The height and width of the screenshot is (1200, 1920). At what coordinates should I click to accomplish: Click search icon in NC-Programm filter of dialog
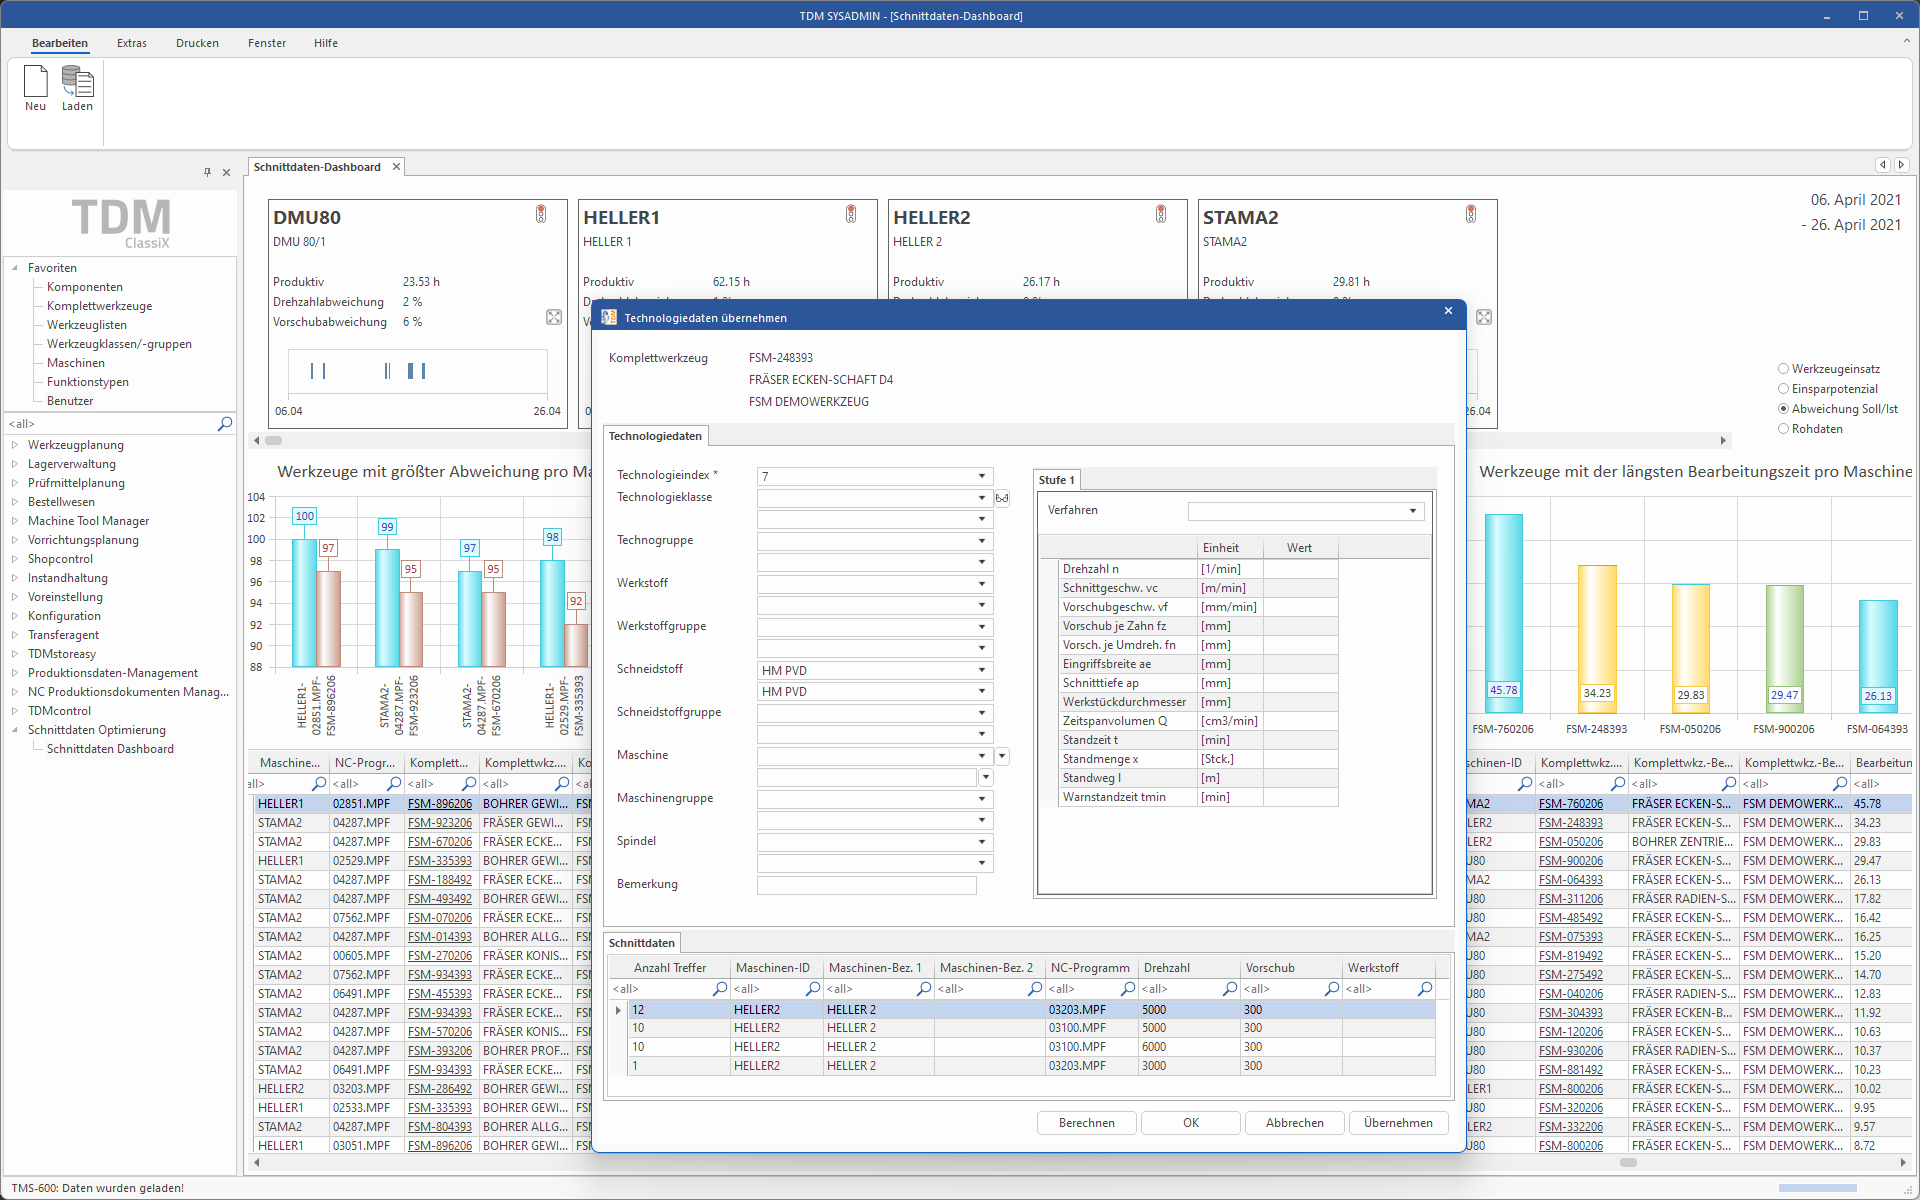1128,989
